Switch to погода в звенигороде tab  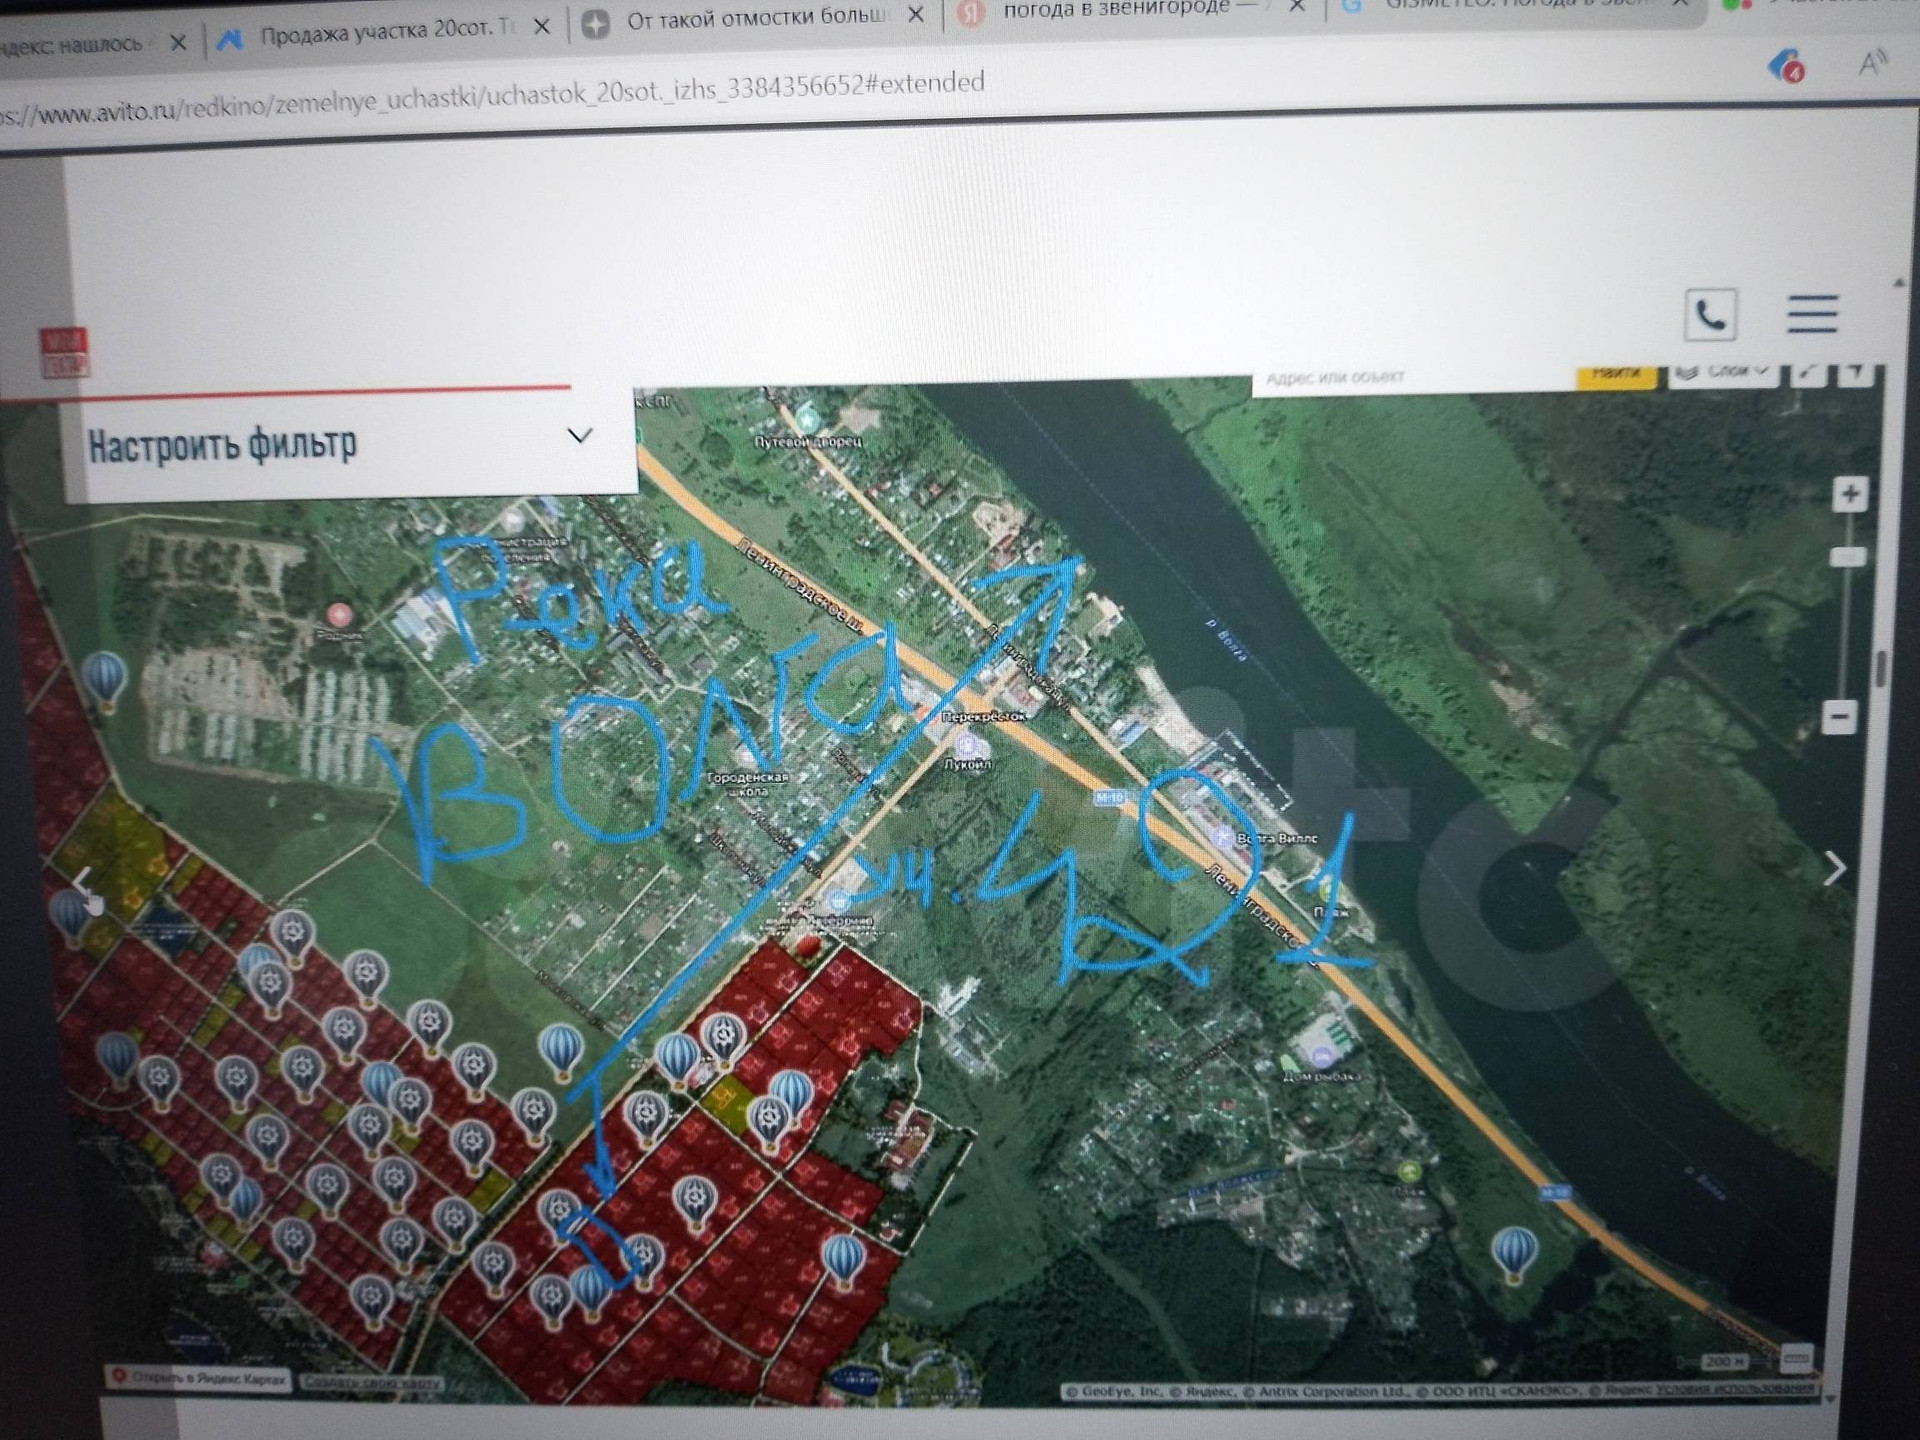tap(1115, 10)
